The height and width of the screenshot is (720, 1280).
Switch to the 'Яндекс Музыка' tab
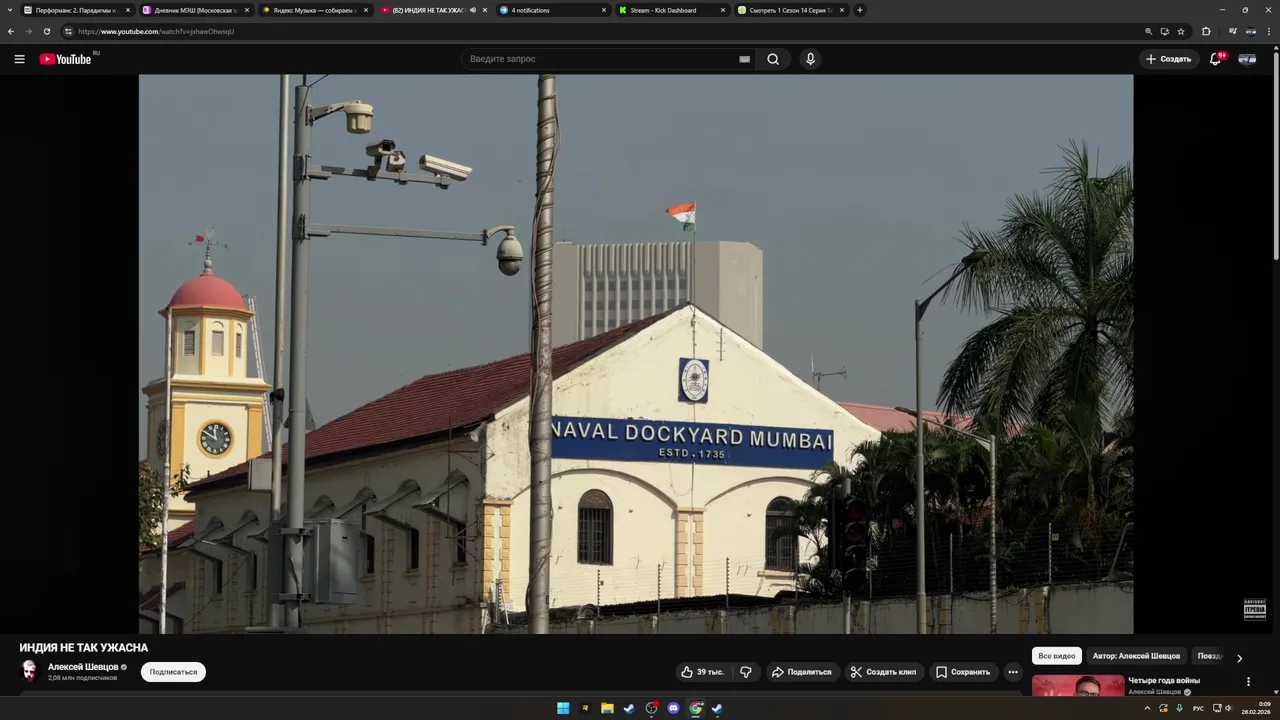click(x=314, y=10)
